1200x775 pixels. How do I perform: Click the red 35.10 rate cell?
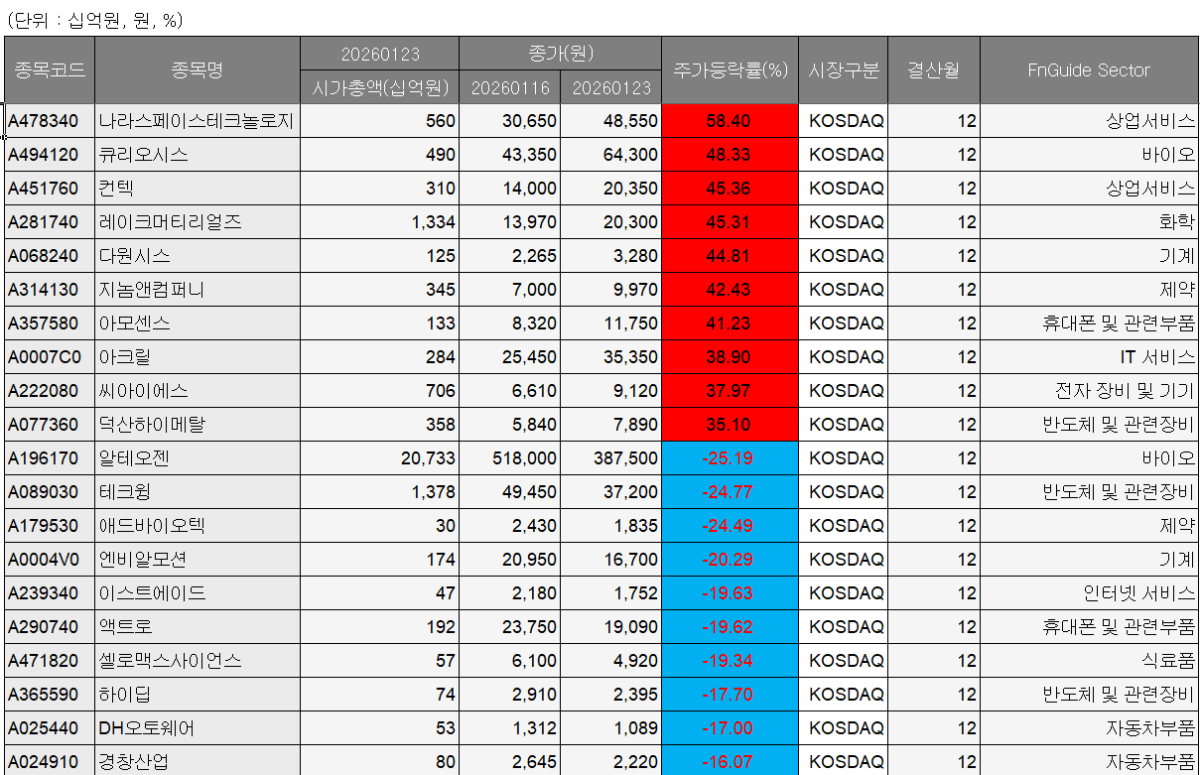coord(729,425)
